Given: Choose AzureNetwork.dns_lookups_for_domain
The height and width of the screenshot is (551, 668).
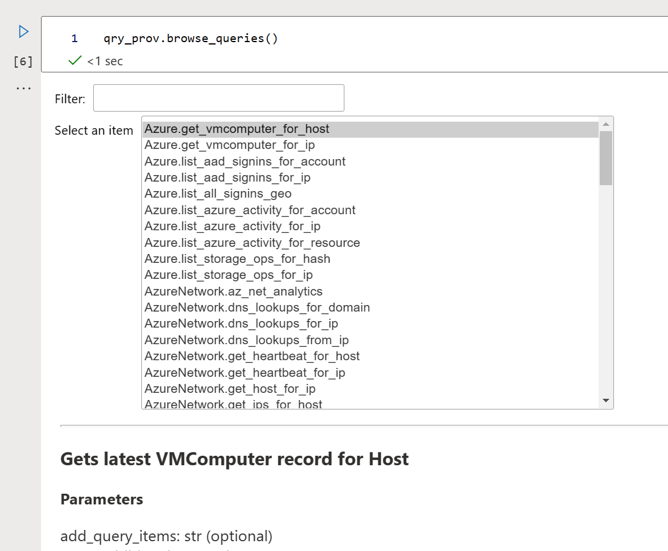Looking at the screenshot, I should click(256, 308).
